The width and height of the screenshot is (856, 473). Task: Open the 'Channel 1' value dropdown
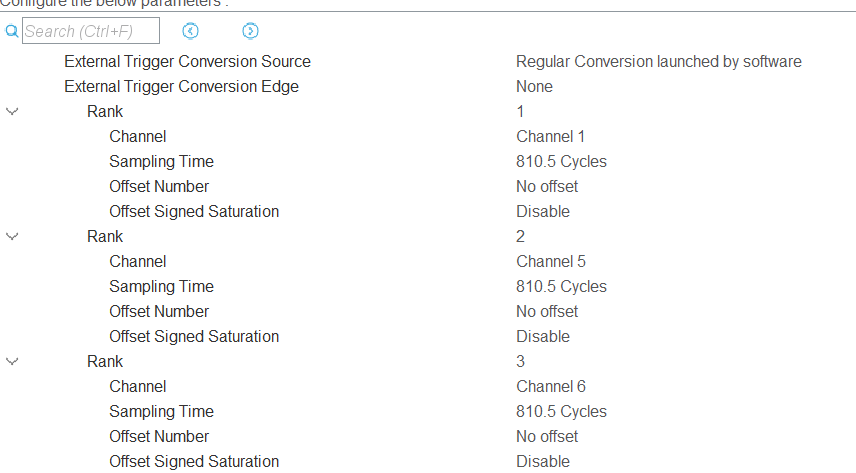(550, 136)
